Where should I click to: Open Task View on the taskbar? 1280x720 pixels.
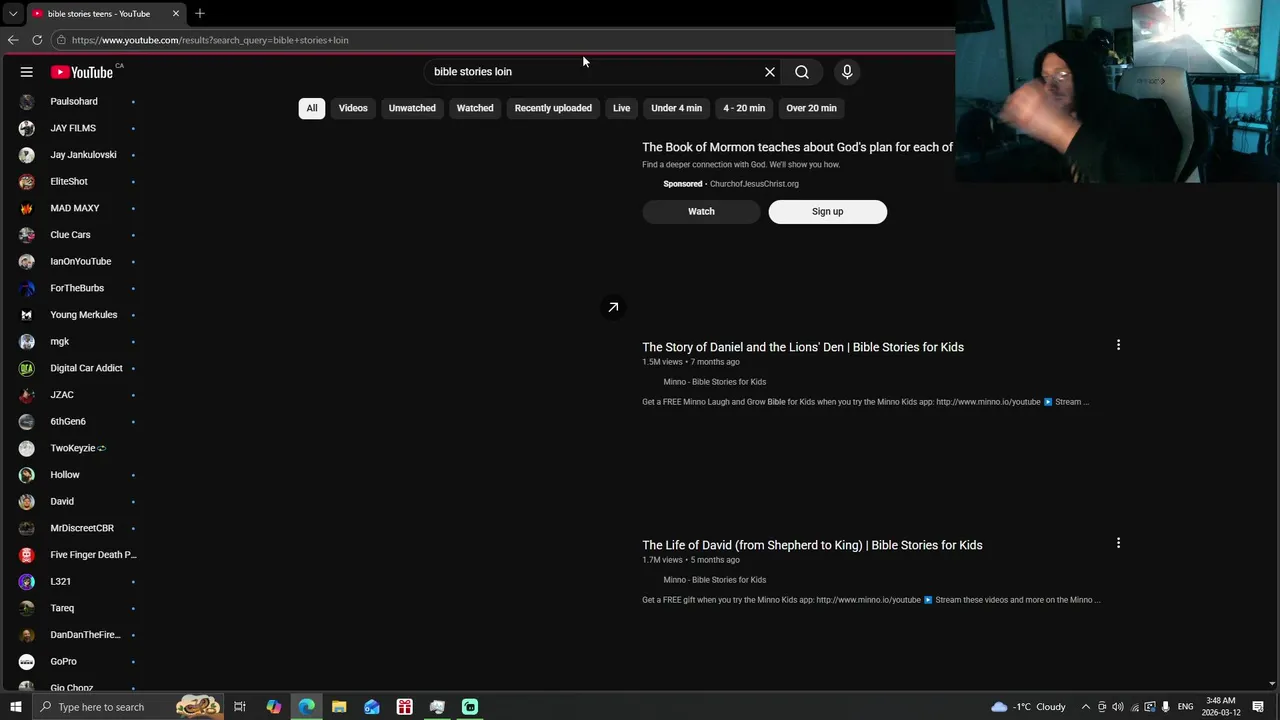coord(240,707)
